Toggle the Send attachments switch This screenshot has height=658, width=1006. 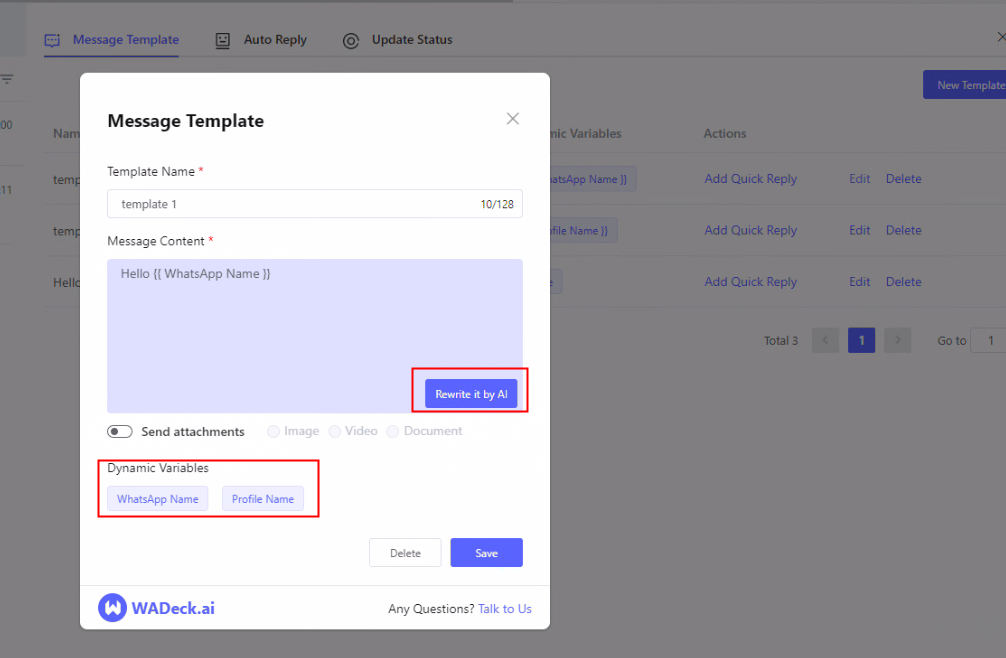(120, 432)
